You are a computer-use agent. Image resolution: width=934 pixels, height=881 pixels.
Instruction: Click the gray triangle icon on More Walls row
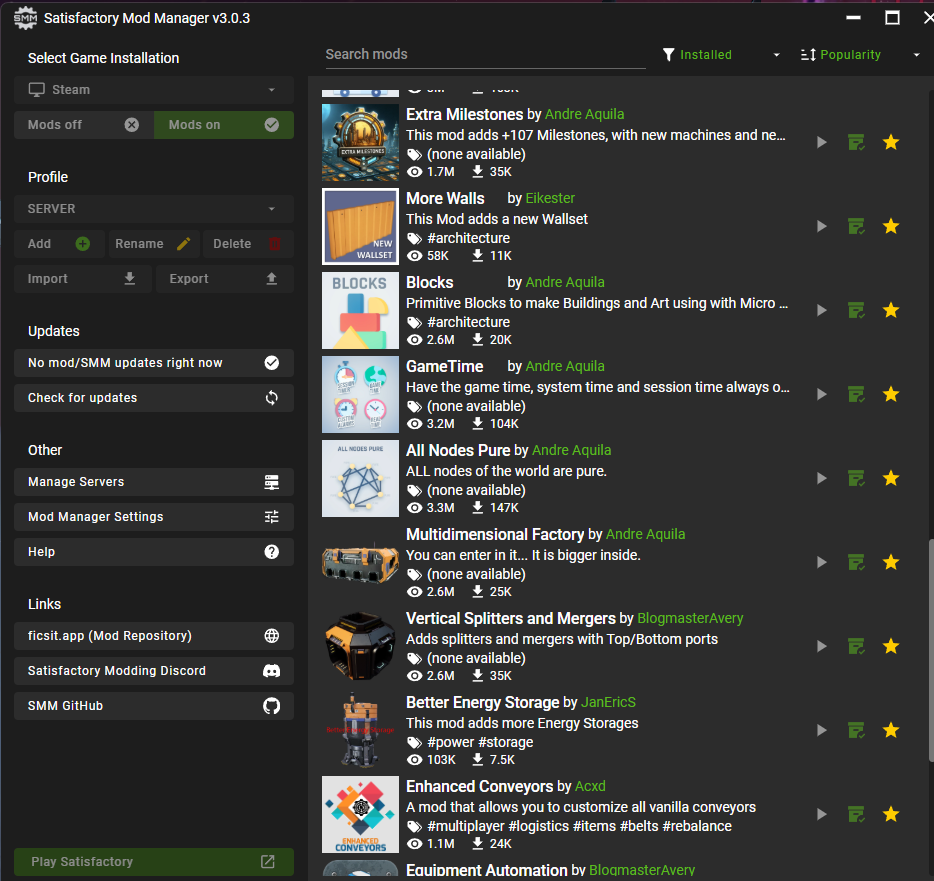pos(822,226)
